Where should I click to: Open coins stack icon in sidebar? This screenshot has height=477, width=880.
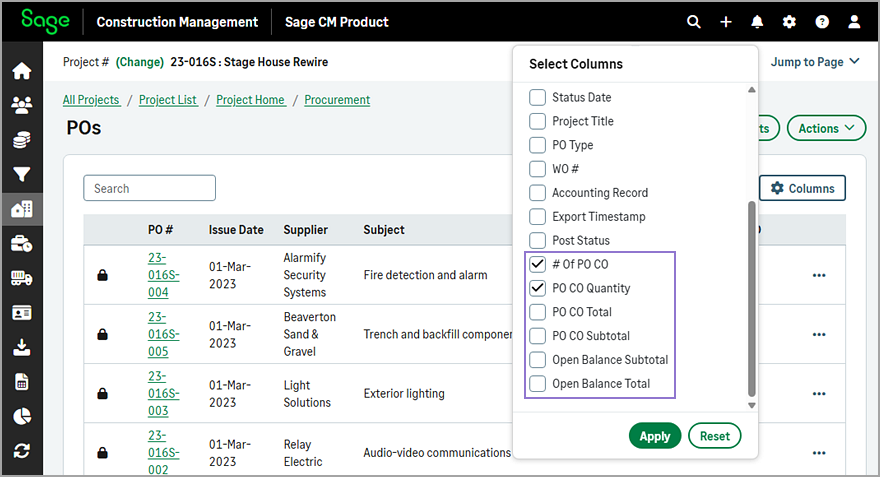[x=22, y=140]
